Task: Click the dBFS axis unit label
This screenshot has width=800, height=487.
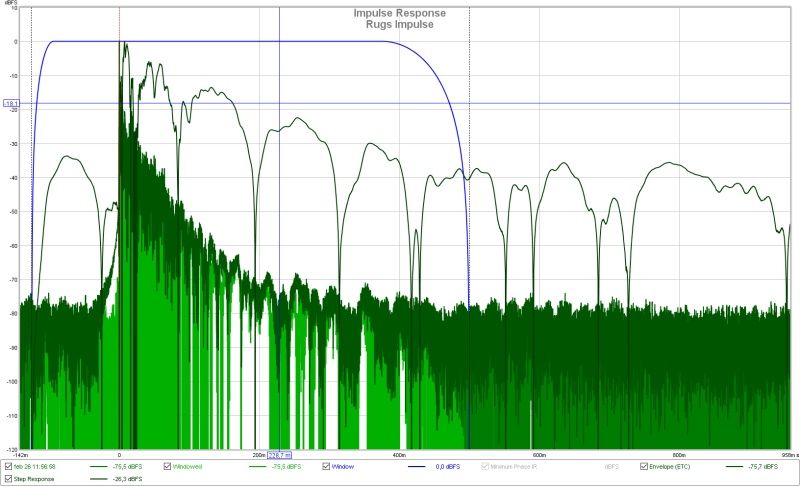Action: 14,4
